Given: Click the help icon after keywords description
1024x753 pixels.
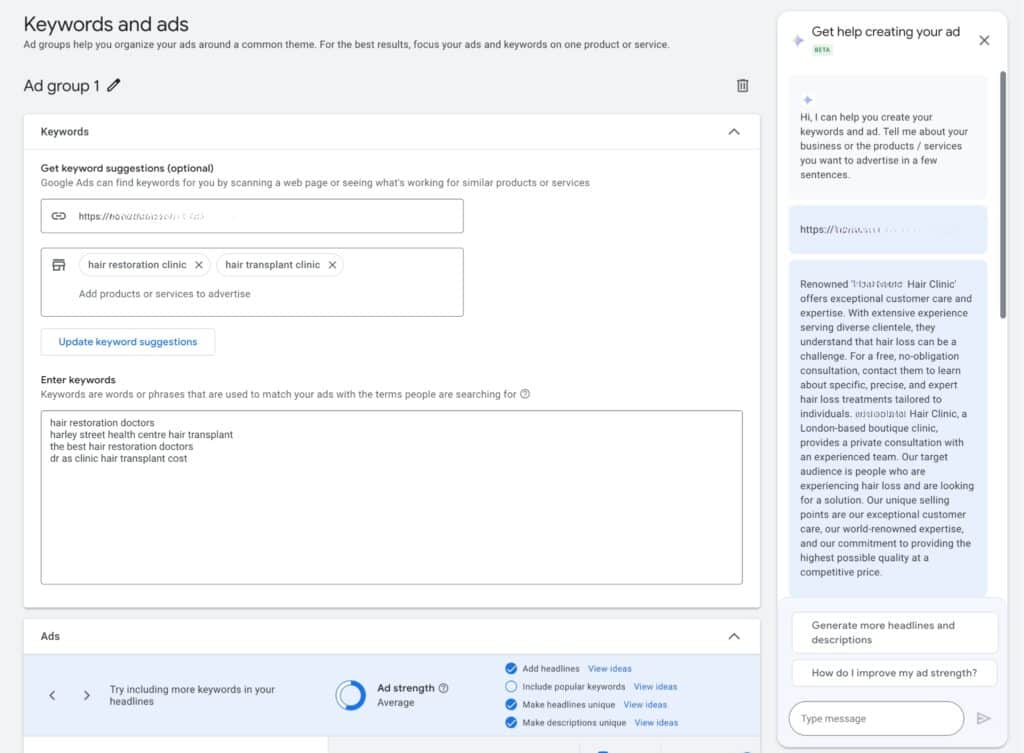Looking at the screenshot, I should click(525, 394).
